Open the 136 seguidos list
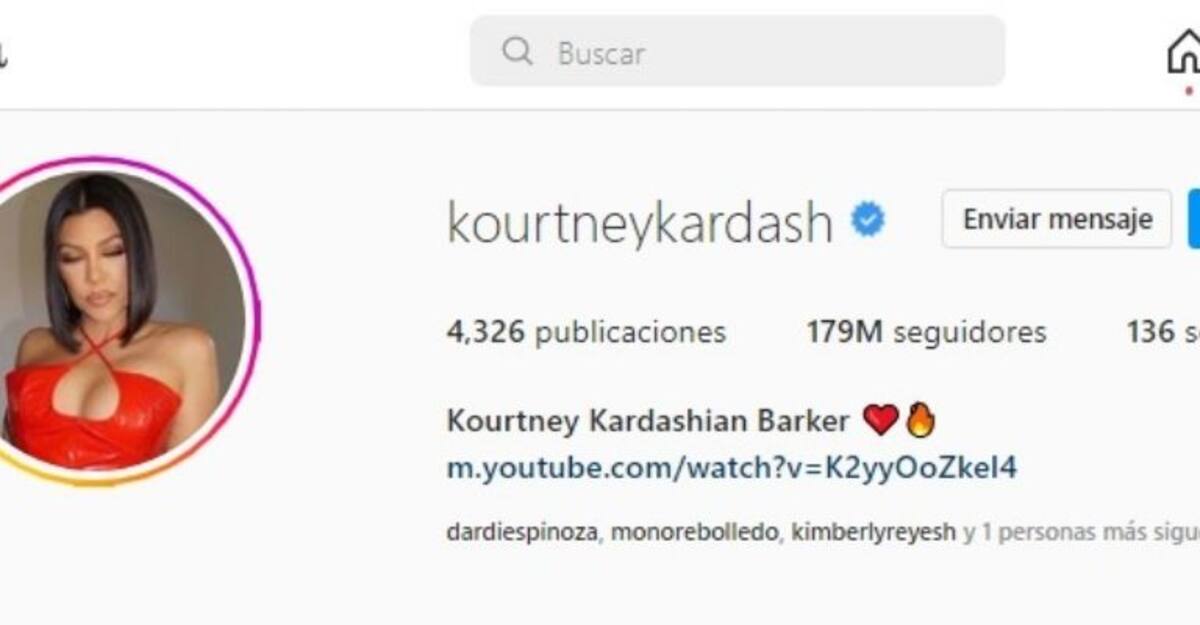 1162,332
